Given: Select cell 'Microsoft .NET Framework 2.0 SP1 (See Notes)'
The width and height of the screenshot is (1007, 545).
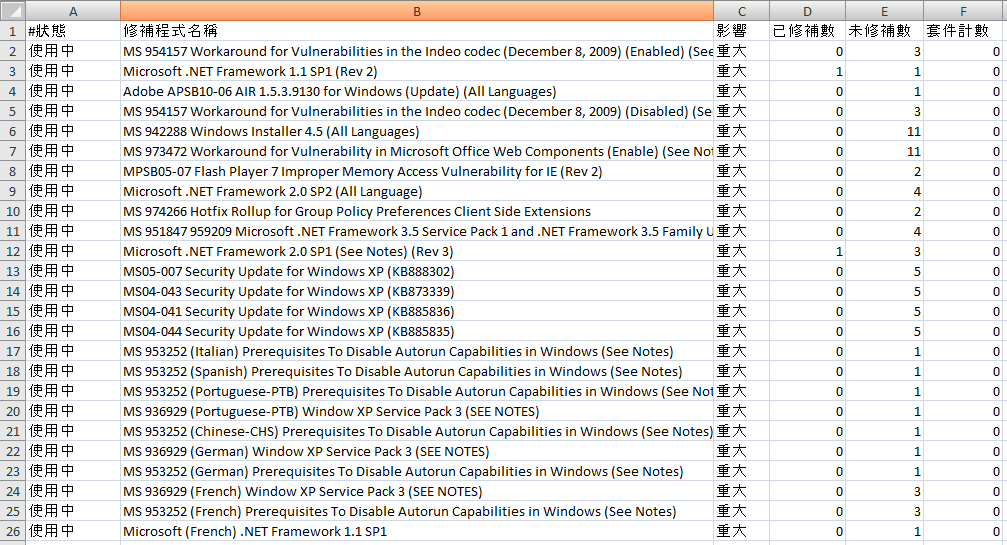Looking at the screenshot, I should tap(417, 251).
